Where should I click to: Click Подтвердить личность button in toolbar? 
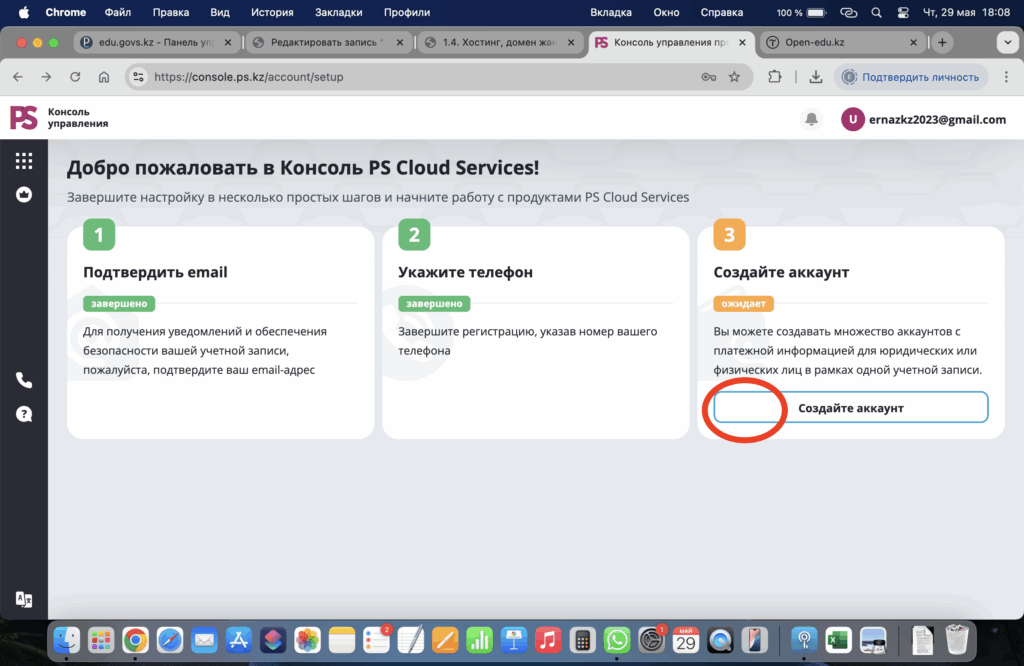click(912, 77)
